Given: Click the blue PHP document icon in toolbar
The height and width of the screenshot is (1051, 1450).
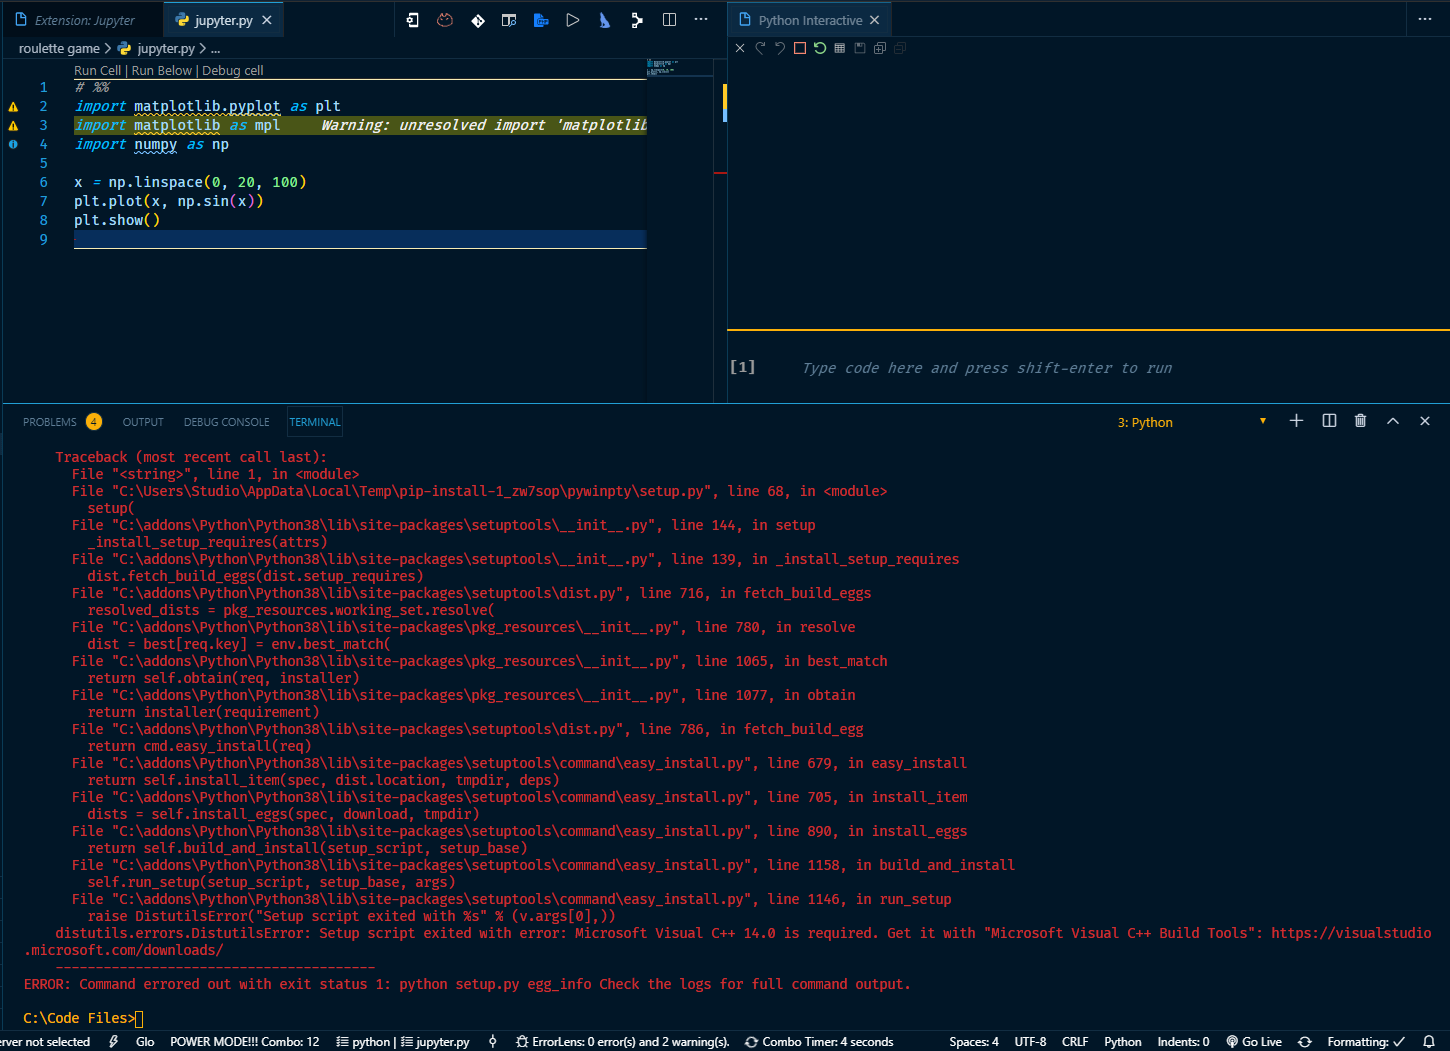Looking at the screenshot, I should tap(541, 20).
